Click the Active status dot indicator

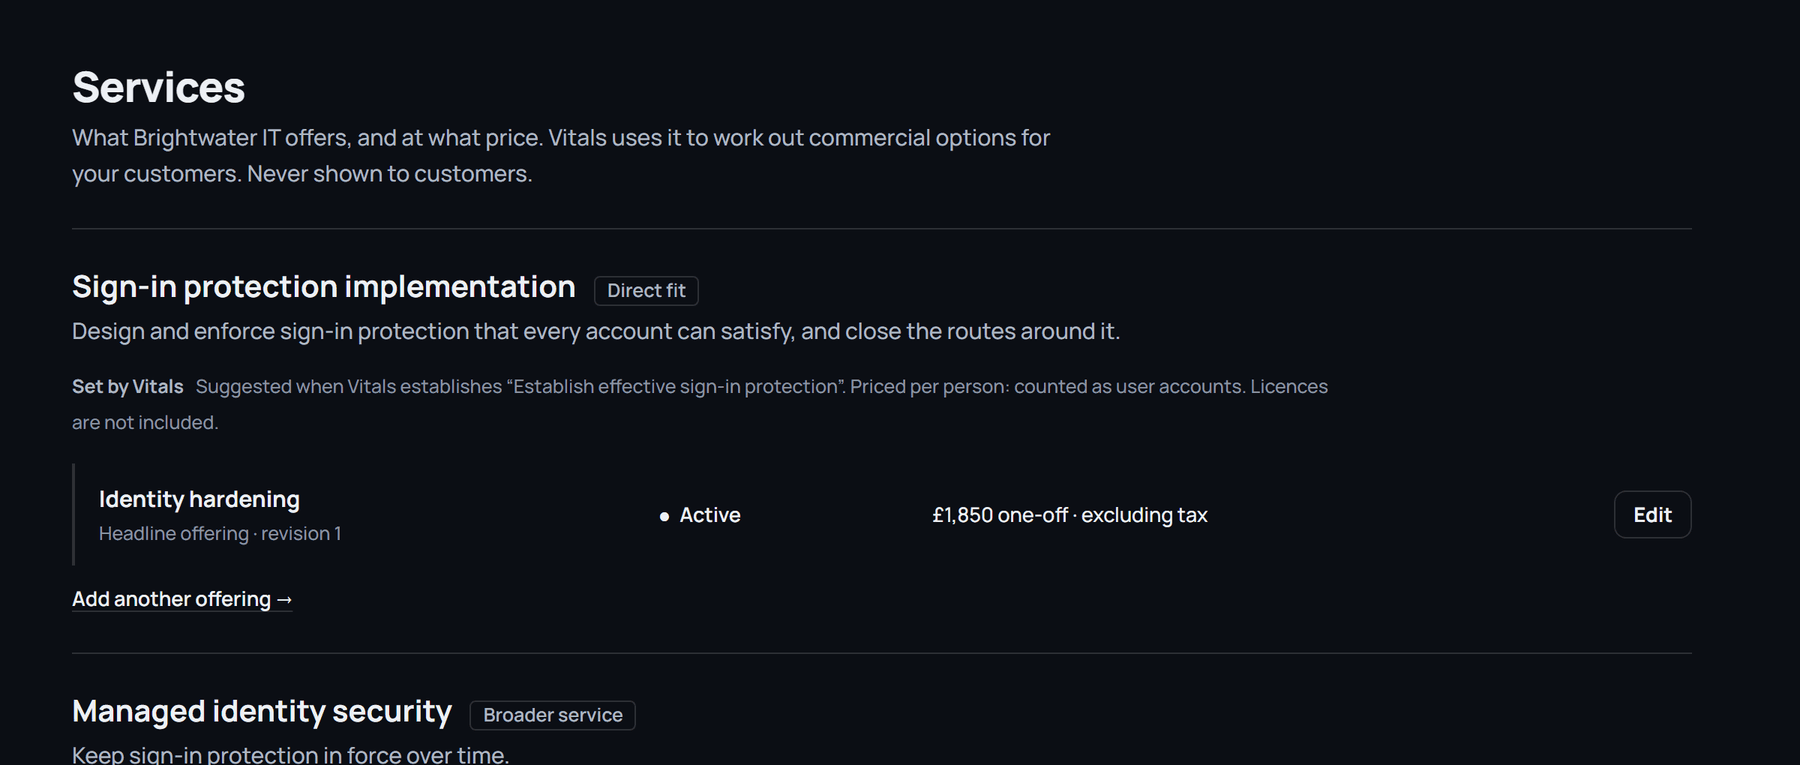(x=664, y=516)
